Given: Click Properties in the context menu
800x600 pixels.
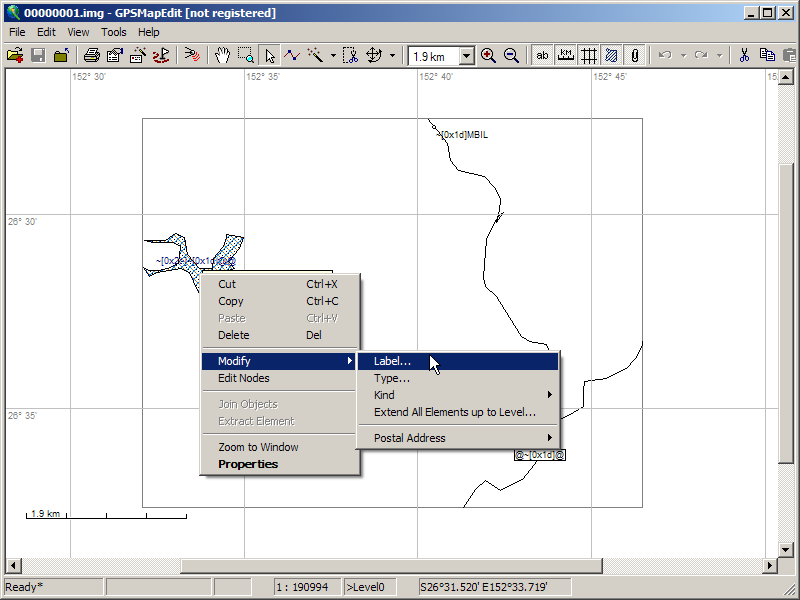Looking at the screenshot, I should 248,464.
